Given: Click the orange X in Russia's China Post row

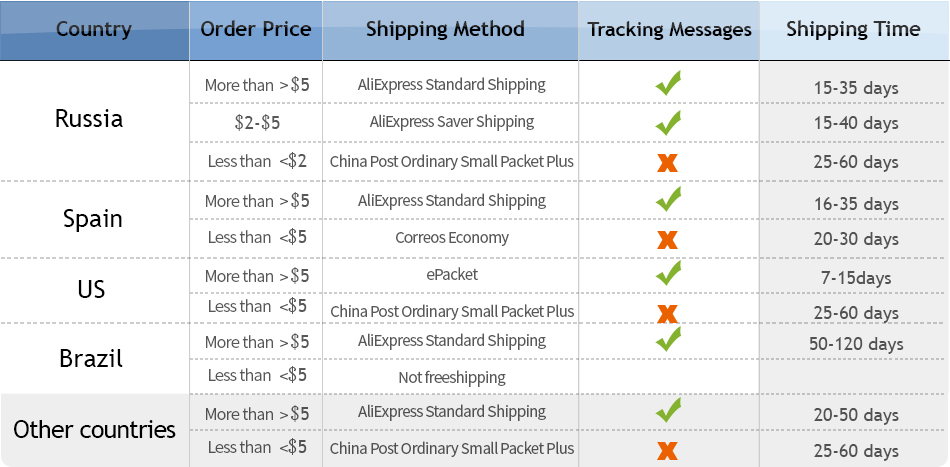Looking at the screenshot, I should click(668, 162).
